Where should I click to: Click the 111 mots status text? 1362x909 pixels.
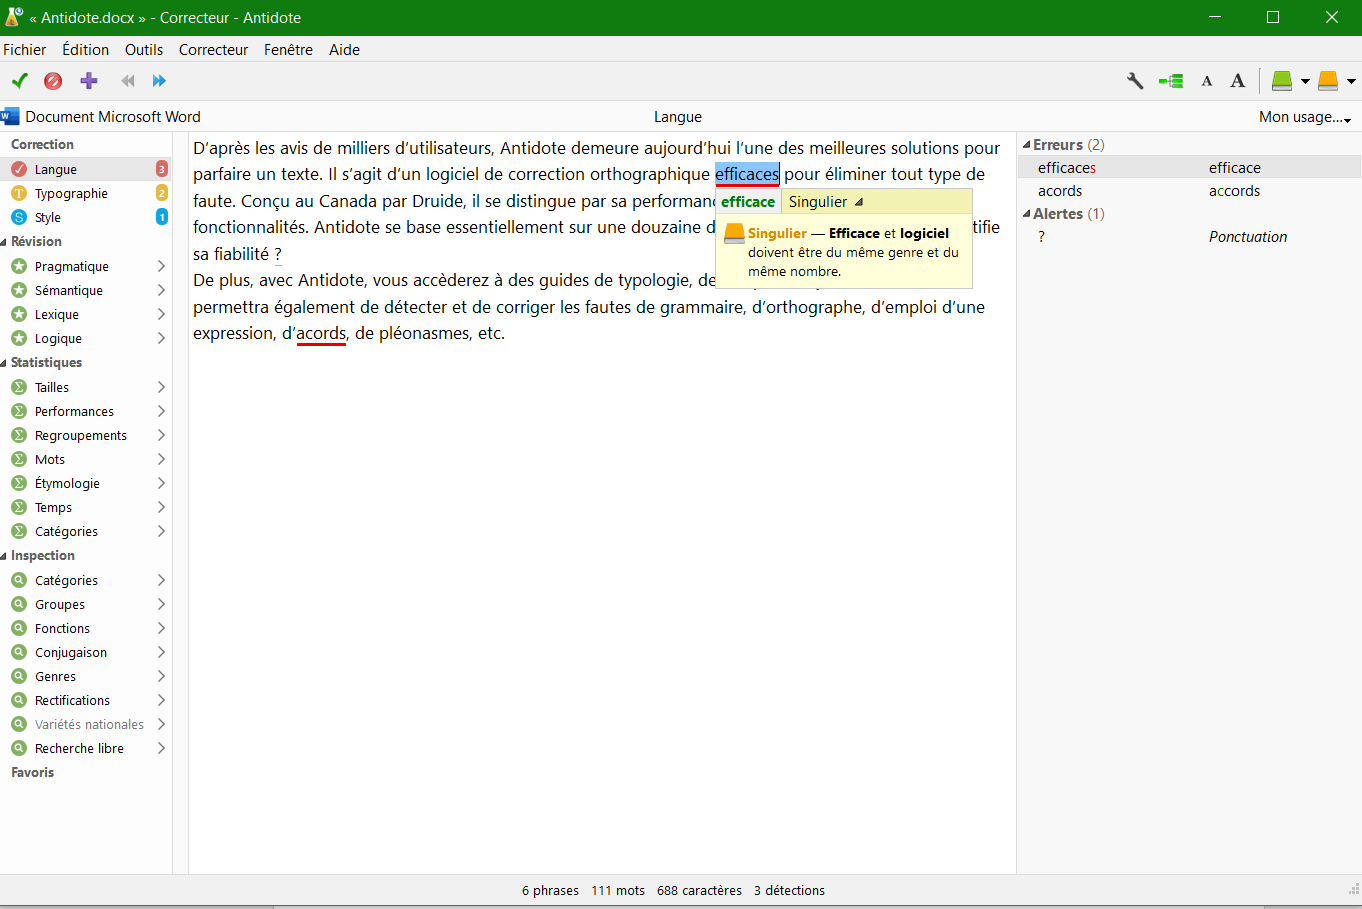618,891
